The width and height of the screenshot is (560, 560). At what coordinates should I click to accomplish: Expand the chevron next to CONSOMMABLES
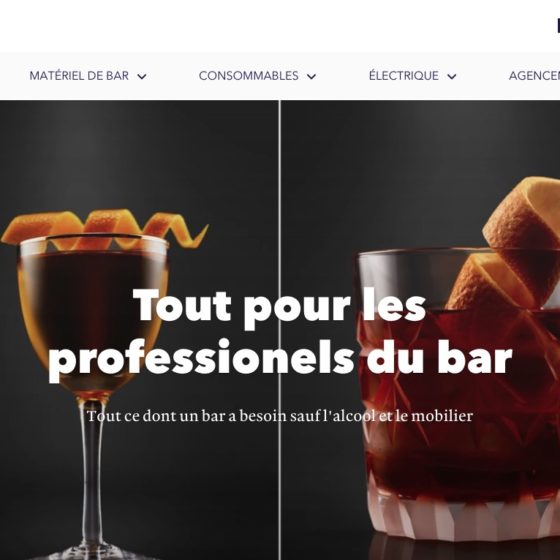pos(311,76)
